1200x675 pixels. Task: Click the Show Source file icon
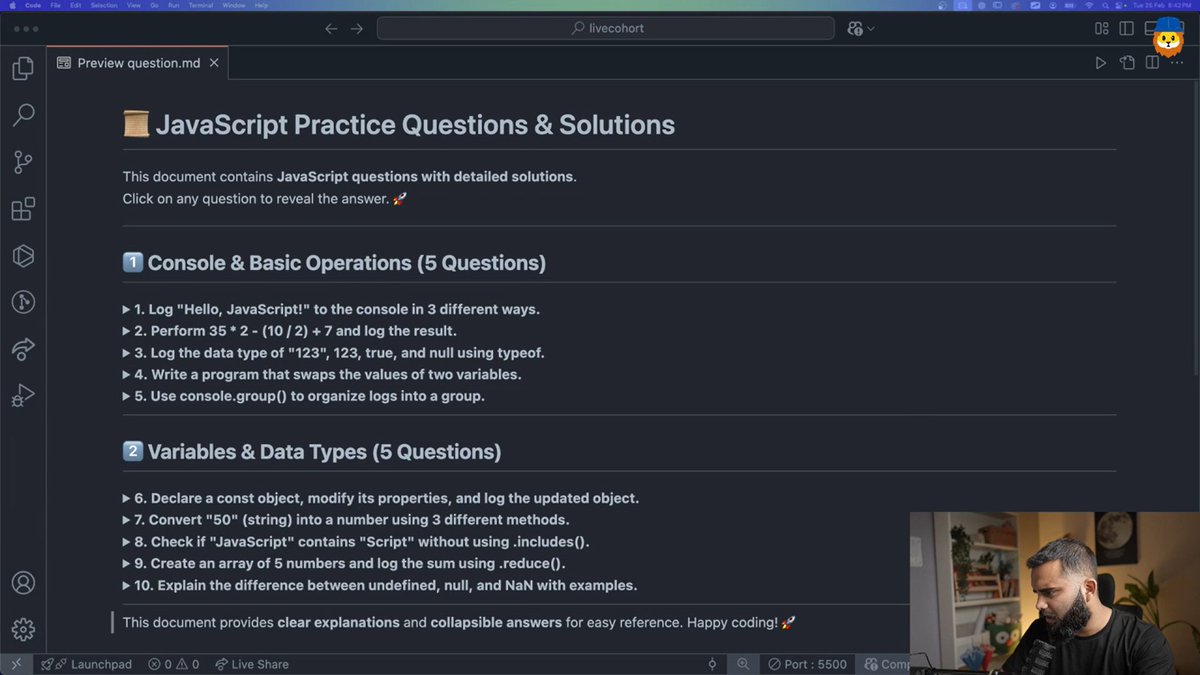click(x=1127, y=63)
